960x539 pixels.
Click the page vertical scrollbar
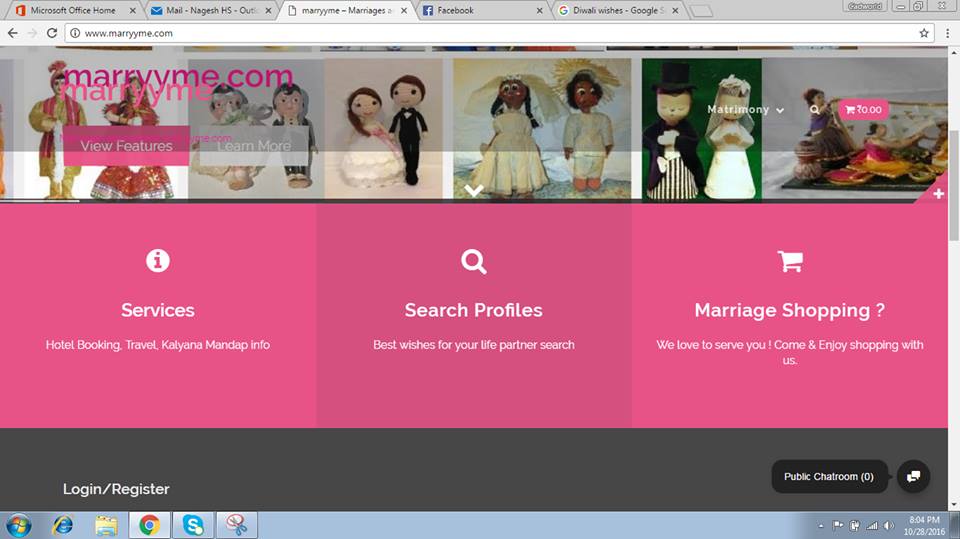coord(954,200)
